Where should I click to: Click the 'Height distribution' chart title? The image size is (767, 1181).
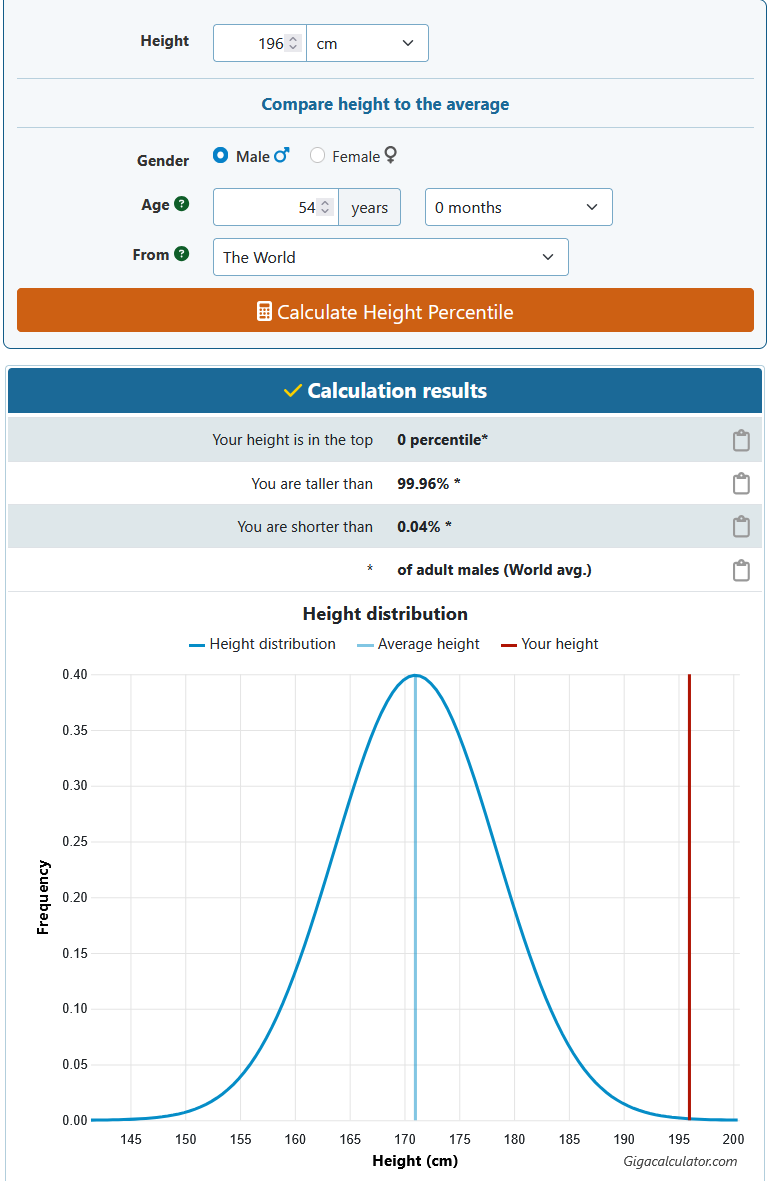[x=385, y=614]
